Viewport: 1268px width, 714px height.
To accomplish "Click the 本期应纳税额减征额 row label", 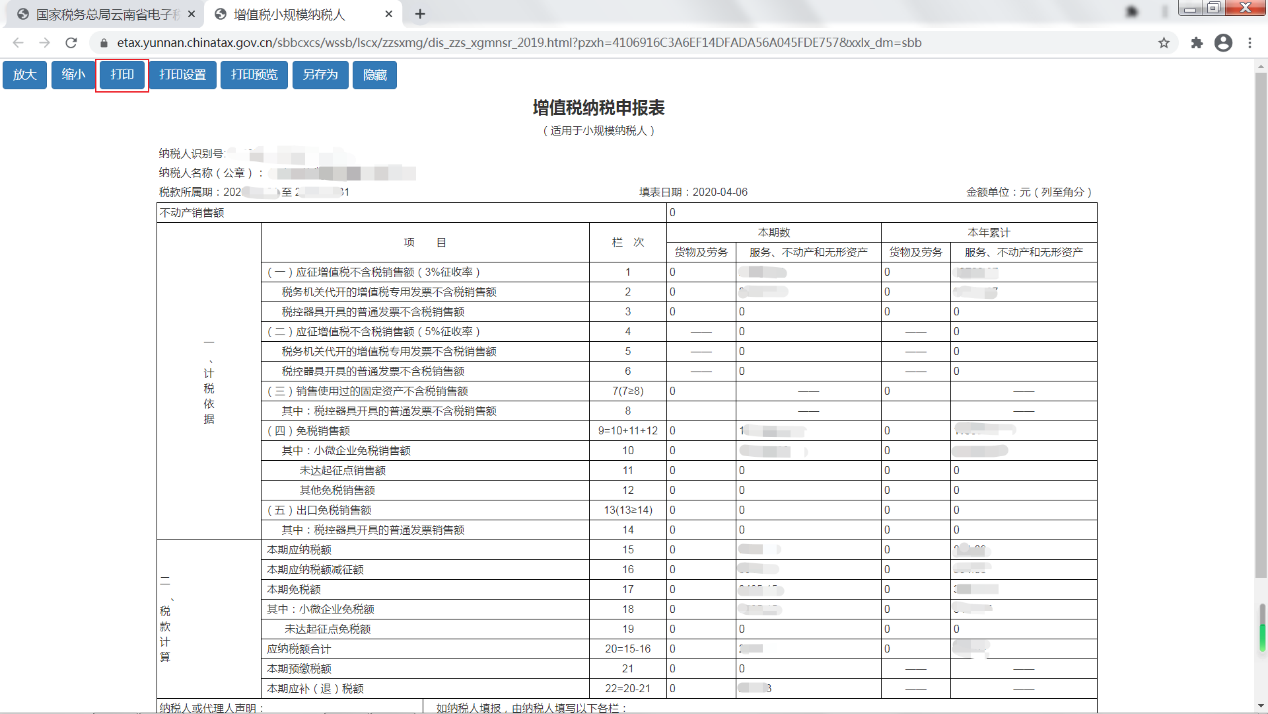I will click(x=315, y=570).
